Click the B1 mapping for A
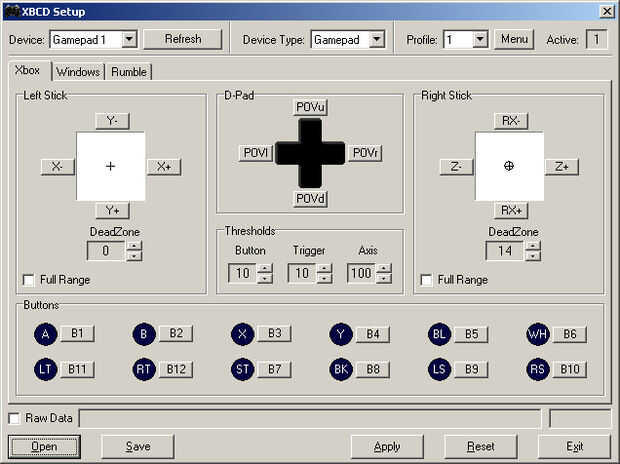 (x=77, y=334)
